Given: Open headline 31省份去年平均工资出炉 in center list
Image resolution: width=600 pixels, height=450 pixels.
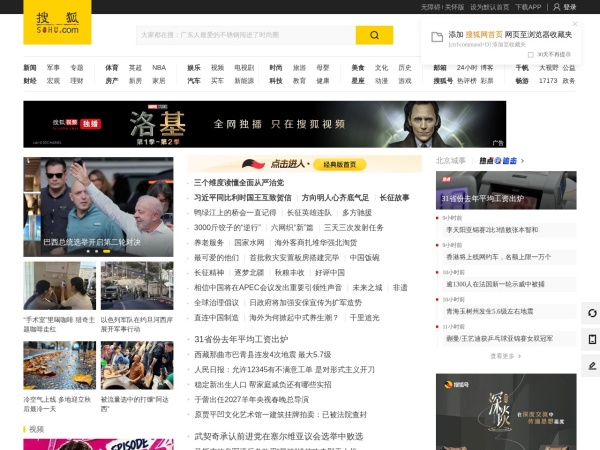Looking at the screenshot, I should (241, 339).
